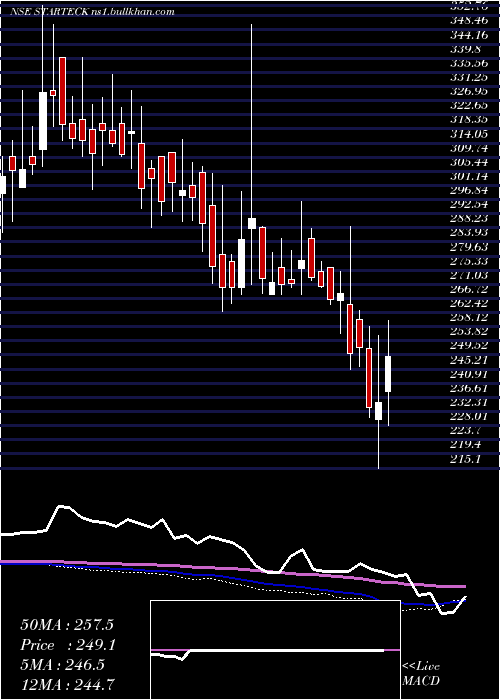Screen dimensions: 500x700
Task: Click the 253.82 price axis label
Action: click(x=468, y=333)
